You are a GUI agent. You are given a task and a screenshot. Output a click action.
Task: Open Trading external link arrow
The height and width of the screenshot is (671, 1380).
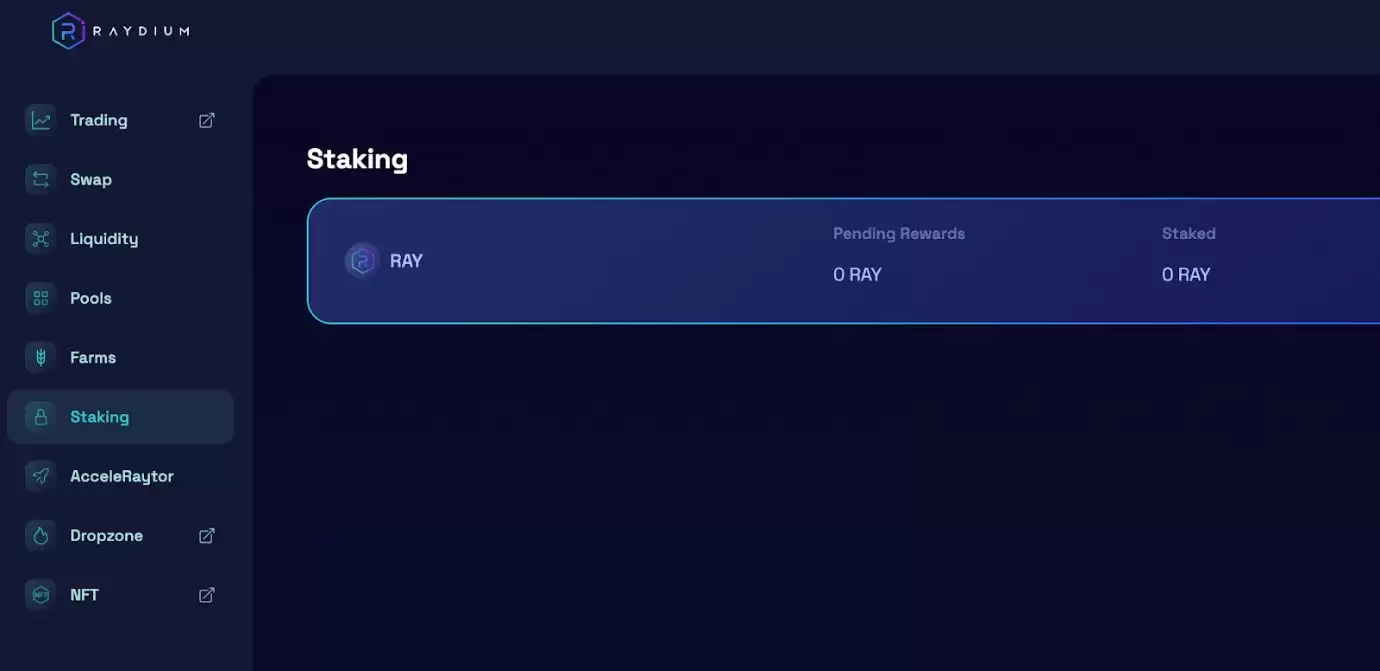point(207,120)
